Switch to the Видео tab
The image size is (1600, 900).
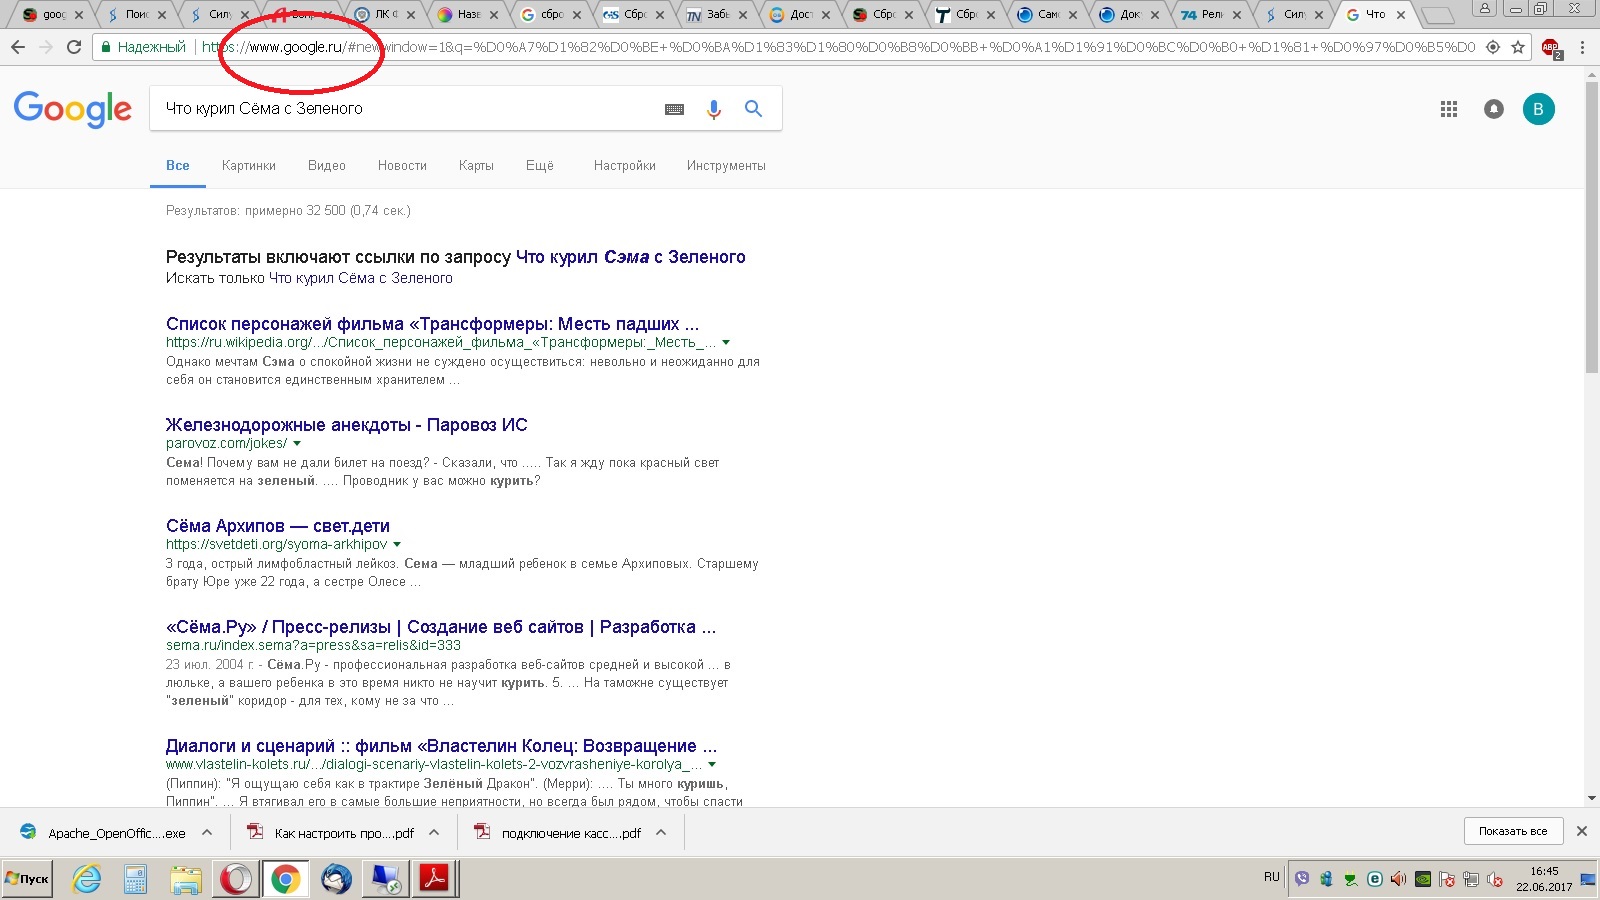pos(327,166)
